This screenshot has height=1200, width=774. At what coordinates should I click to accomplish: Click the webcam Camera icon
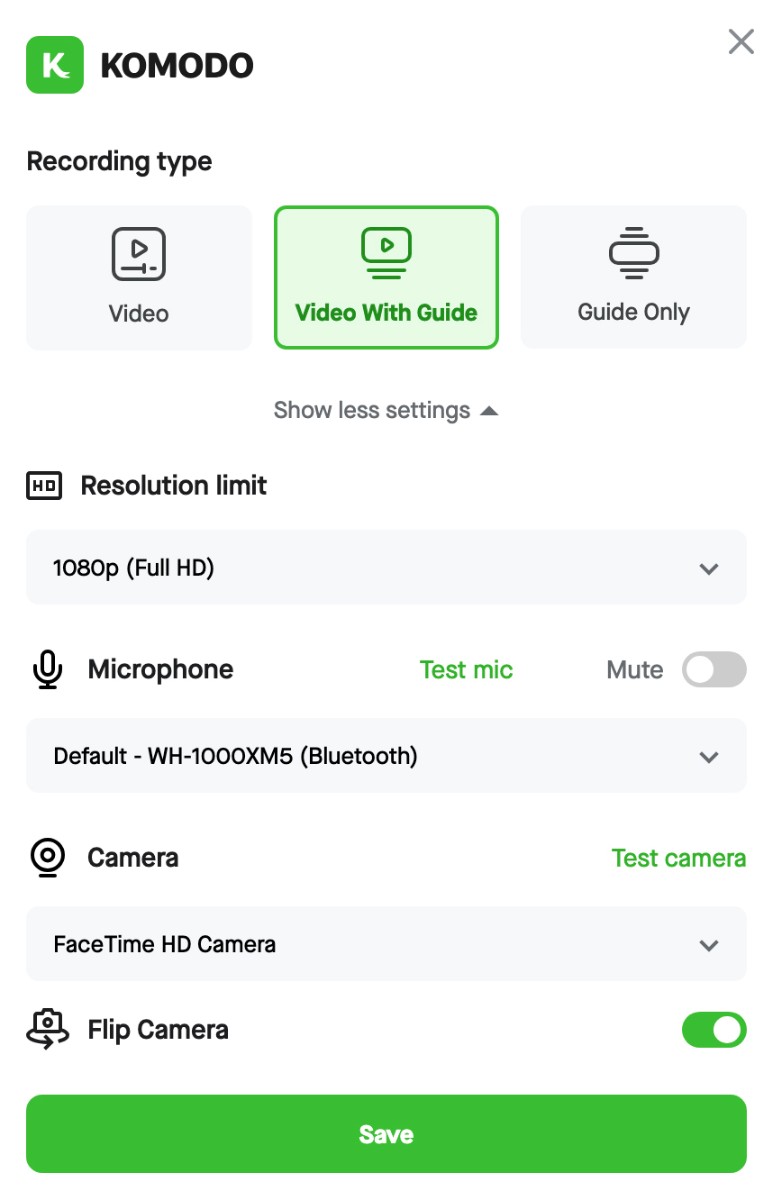[47, 858]
